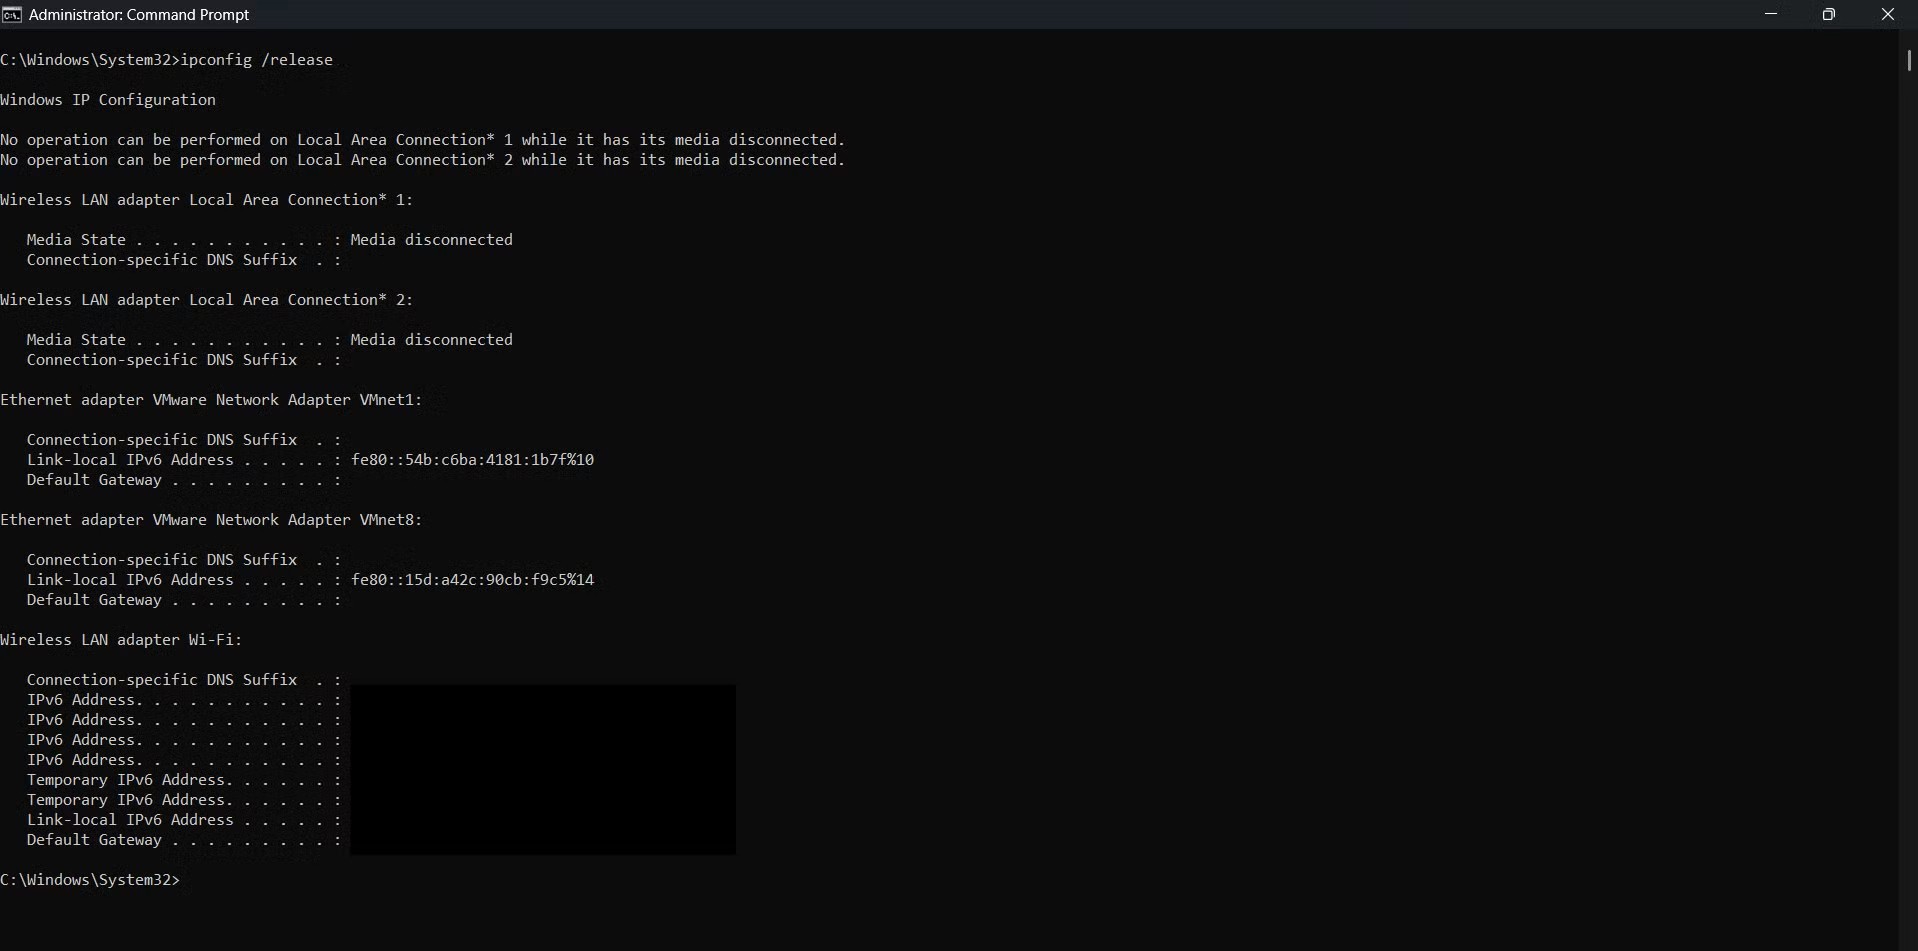Click the empty scrollbar track below the thumb
Screen dimensions: 1918x951
(1908, 500)
